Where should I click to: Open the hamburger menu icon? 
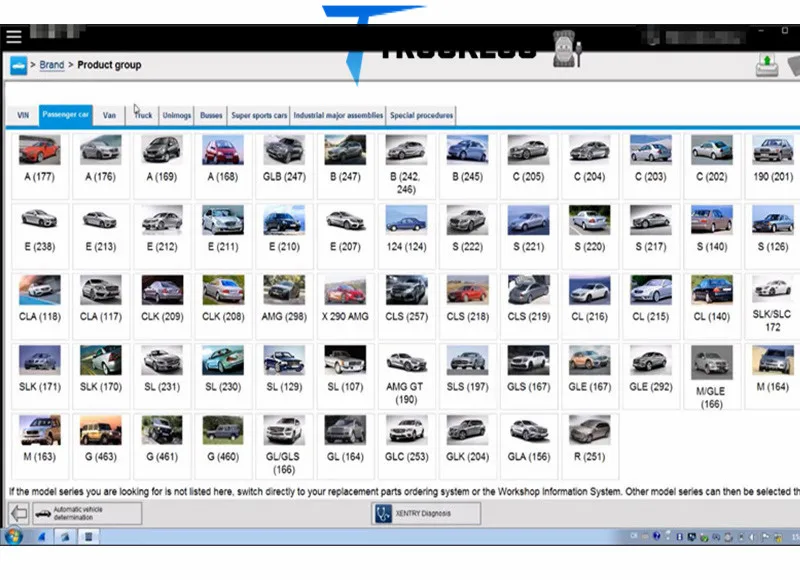click(14, 37)
